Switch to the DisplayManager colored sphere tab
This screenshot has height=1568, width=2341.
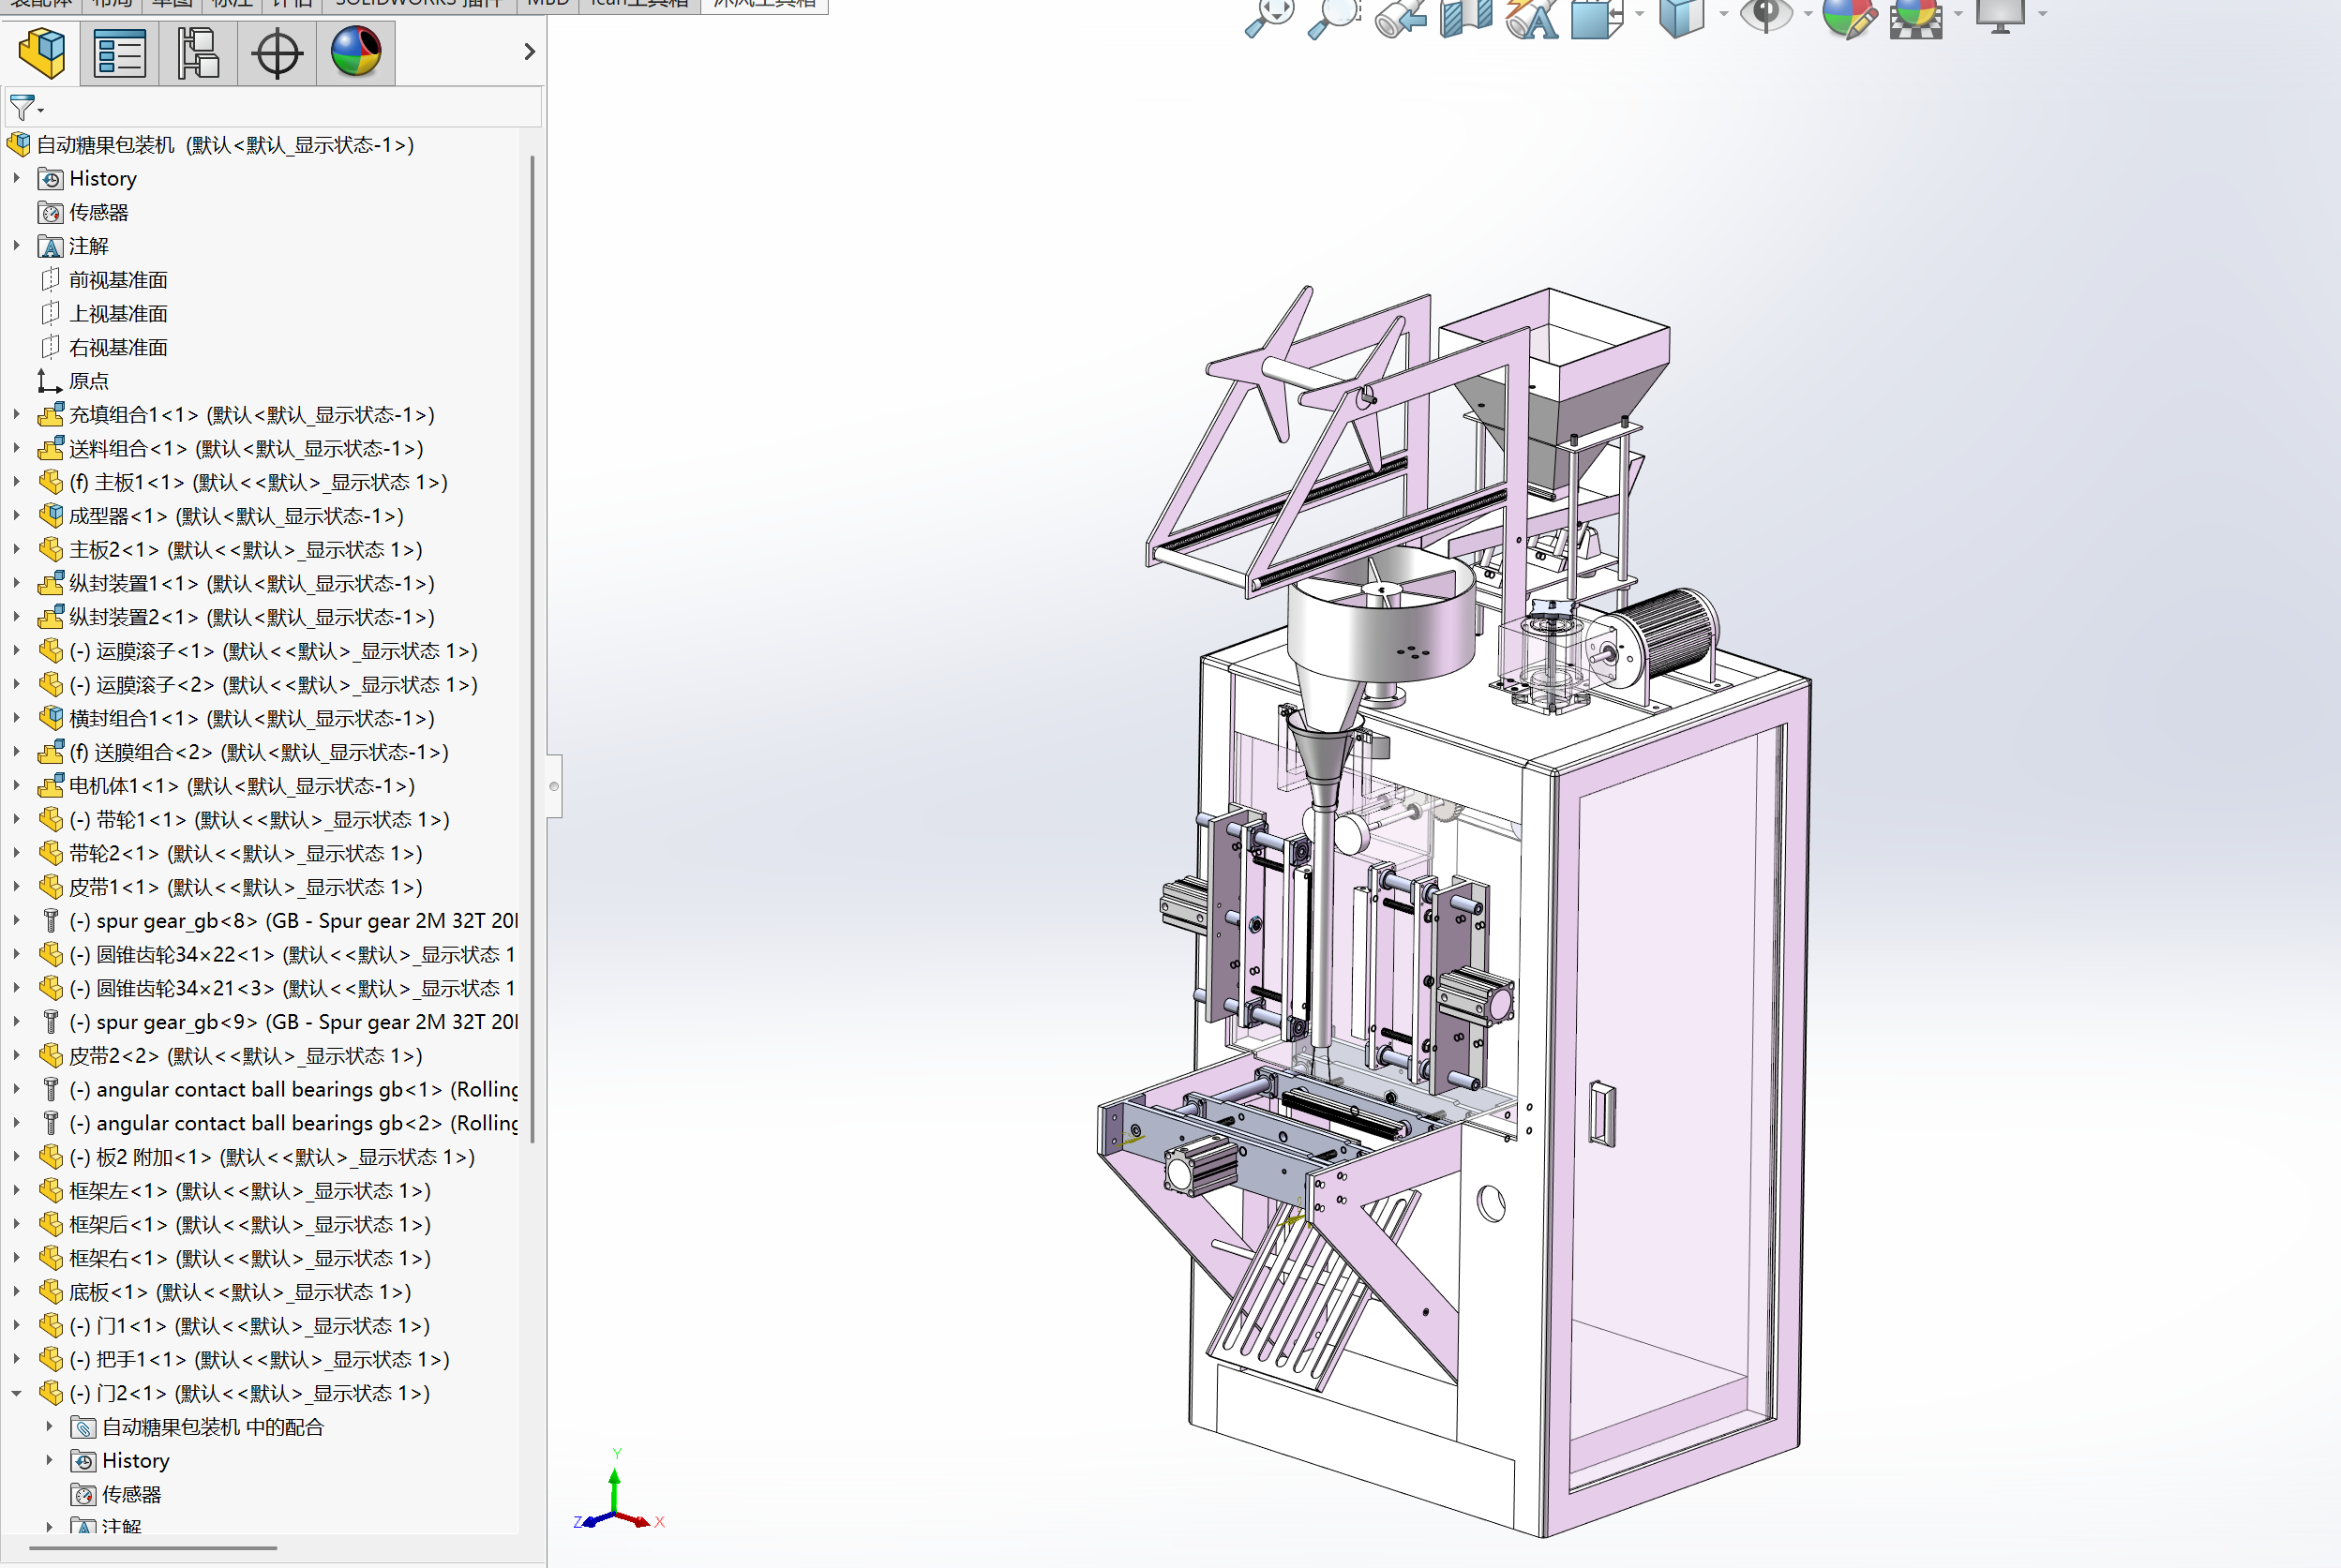click(x=356, y=52)
